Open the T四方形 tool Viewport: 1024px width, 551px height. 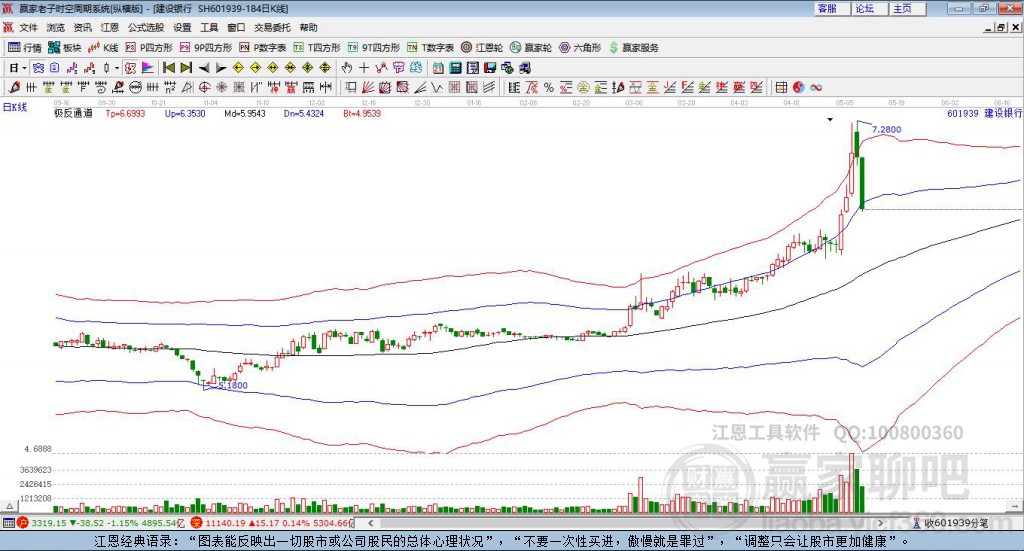click(317, 48)
